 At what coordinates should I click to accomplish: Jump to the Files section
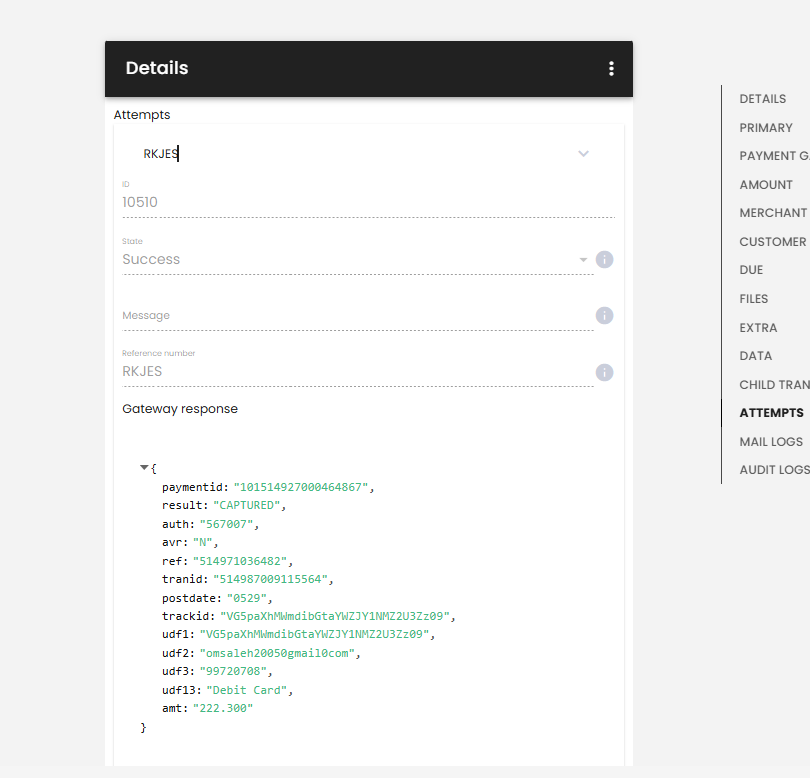753,299
